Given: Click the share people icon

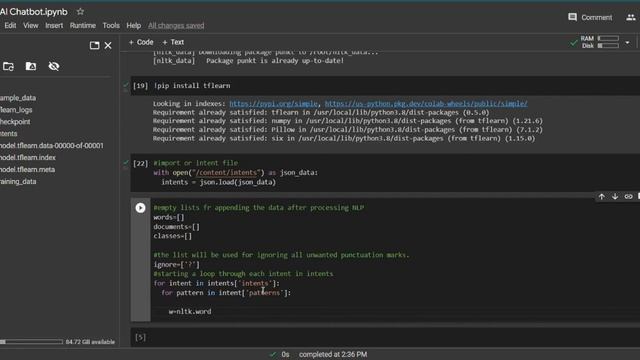Looking at the screenshot, I should (631, 17).
